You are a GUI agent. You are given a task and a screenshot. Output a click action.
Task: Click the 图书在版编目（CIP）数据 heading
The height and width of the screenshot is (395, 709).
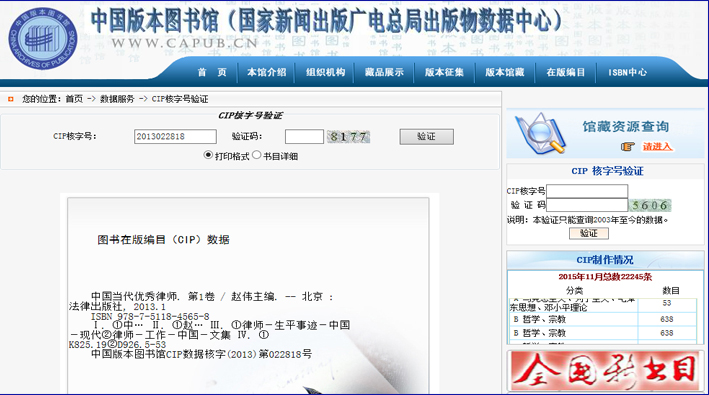(x=163, y=240)
